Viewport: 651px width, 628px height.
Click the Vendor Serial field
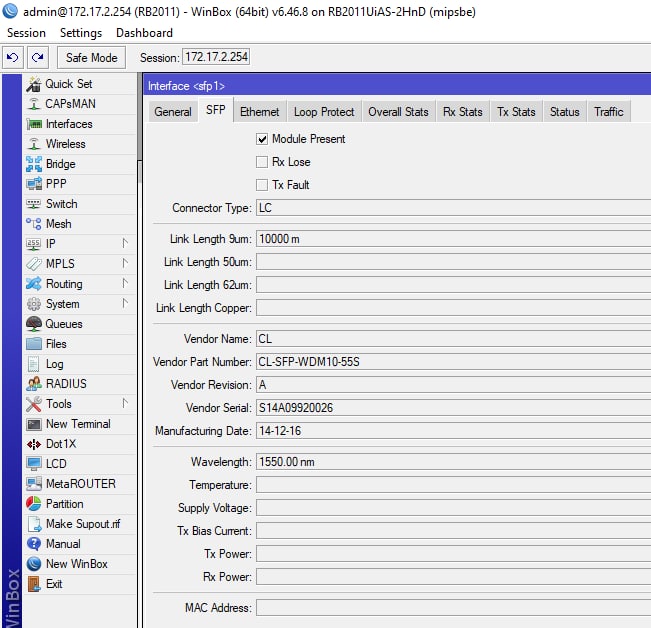pyautogui.click(x=453, y=408)
